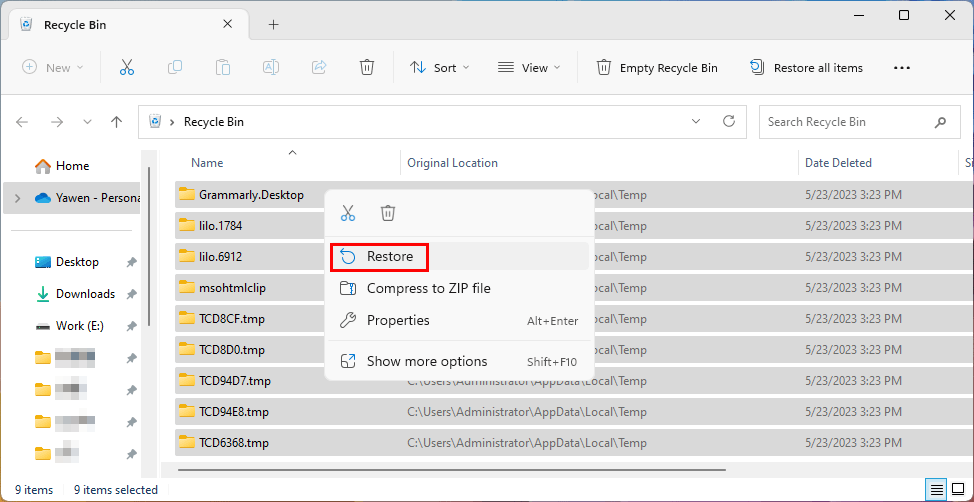The image size is (974, 502).
Task: Select Show more options
Action: click(x=427, y=361)
